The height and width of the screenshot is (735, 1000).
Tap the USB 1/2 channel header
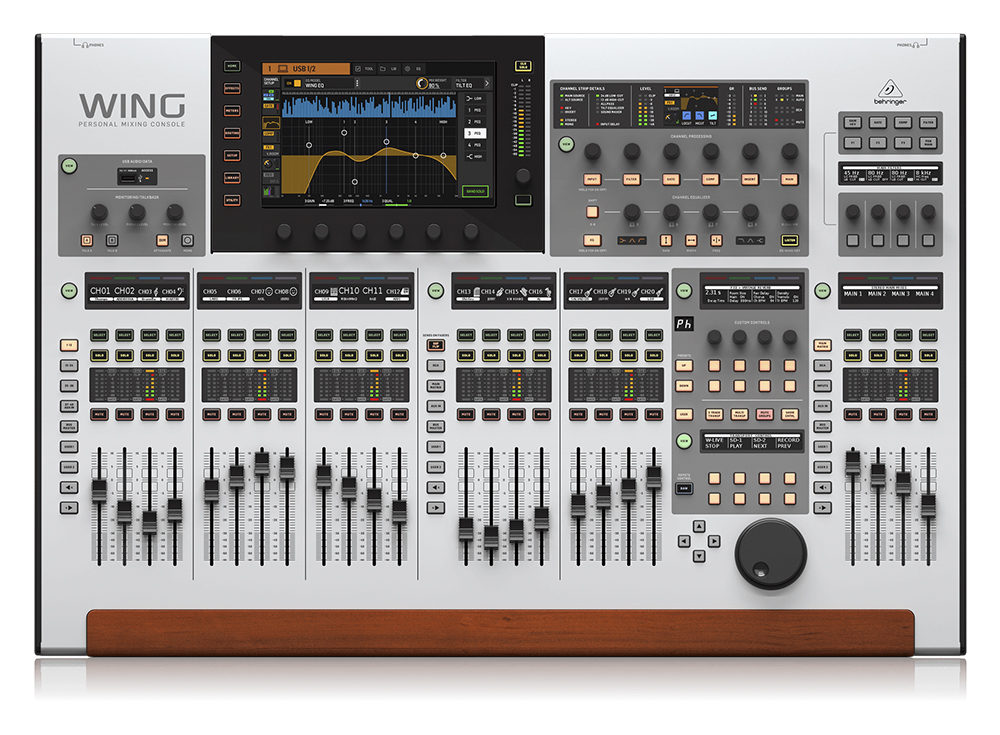coord(306,68)
